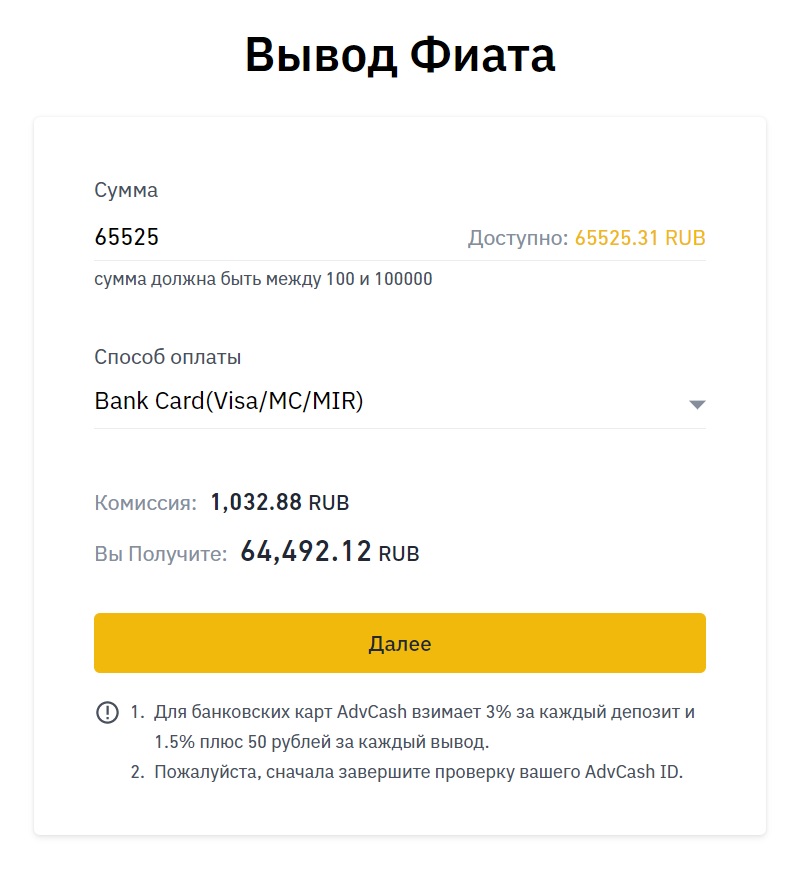The height and width of the screenshot is (873, 794).
Task: Select the 1,032.88 RUB commission value
Action: [280, 502]
